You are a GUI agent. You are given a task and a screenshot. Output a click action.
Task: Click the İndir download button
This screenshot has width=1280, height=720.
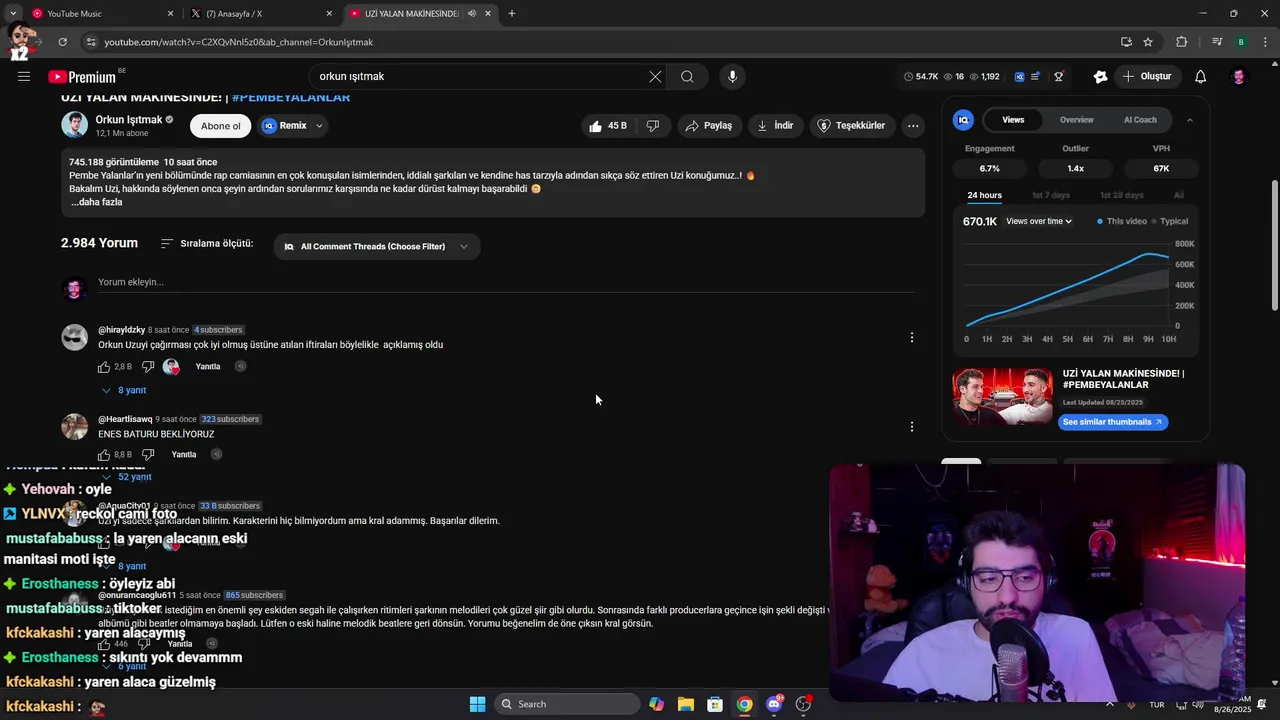(x=775, y=125)
